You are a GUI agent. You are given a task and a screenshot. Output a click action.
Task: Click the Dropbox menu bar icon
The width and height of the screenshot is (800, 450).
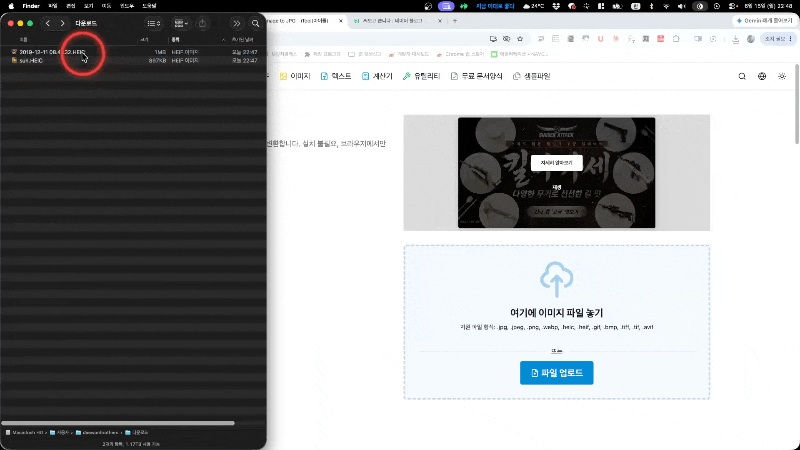[556, 6]
